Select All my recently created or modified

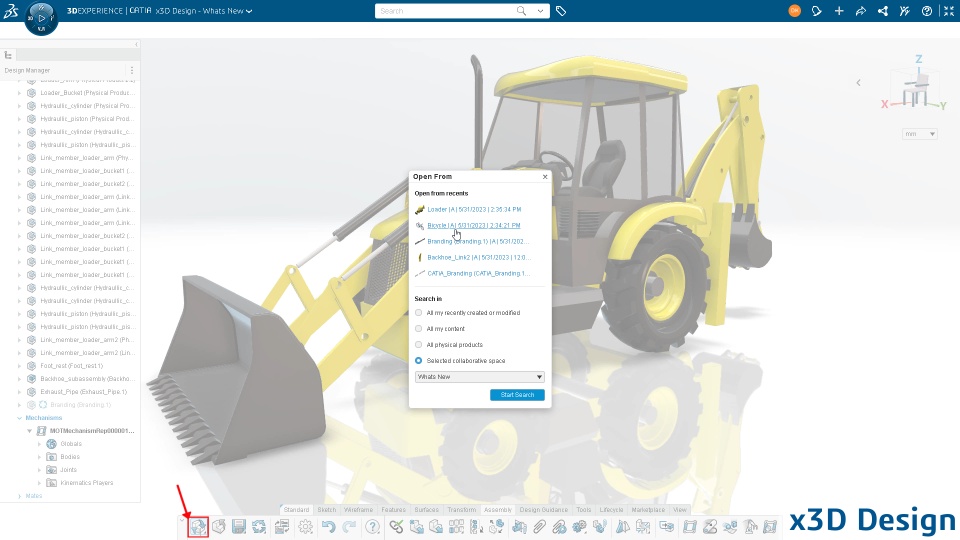[x=419, y=313]
